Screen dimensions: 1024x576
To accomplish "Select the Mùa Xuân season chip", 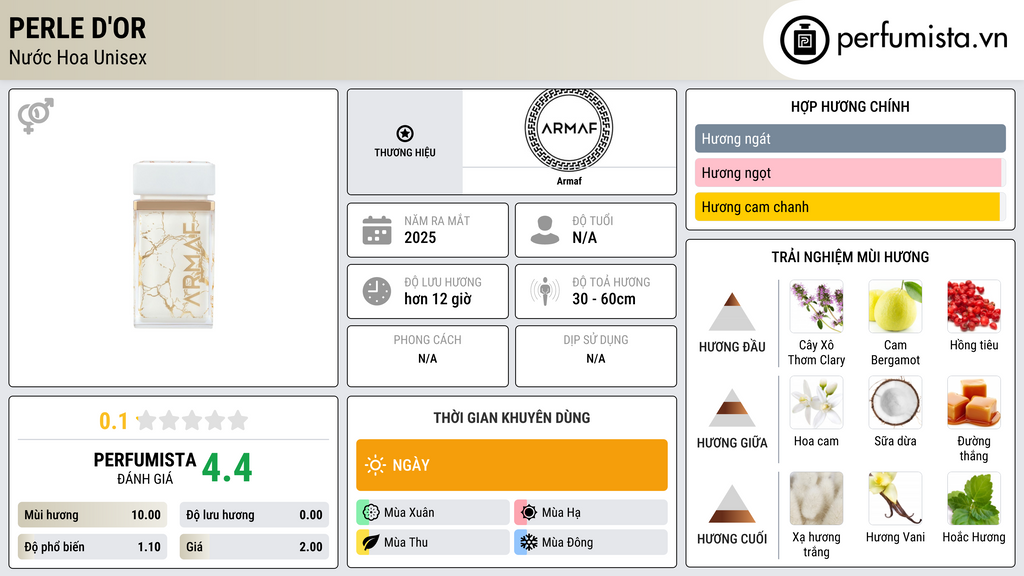I will (x=433, y=513).
